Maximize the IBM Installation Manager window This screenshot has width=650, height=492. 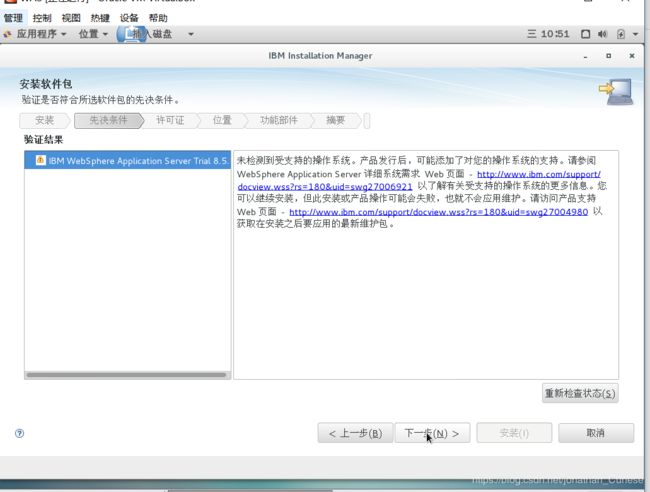point(609,56)
